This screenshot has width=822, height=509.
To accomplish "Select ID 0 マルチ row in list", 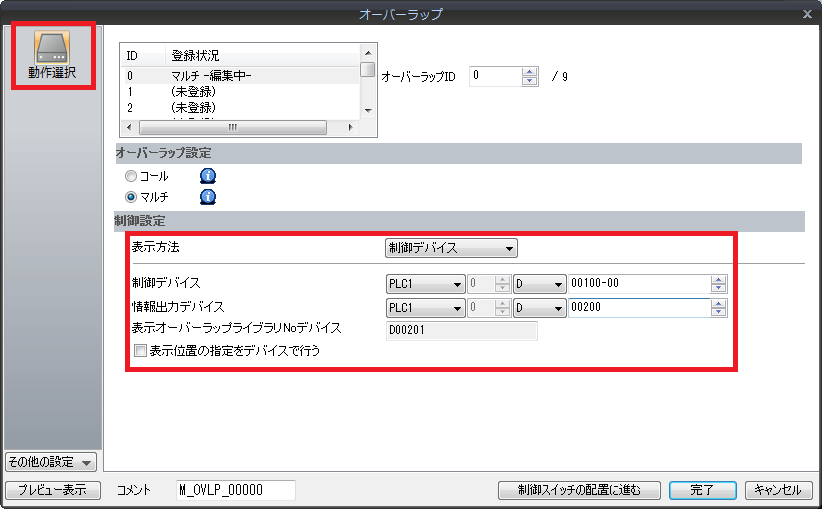I will coord(238,75).
